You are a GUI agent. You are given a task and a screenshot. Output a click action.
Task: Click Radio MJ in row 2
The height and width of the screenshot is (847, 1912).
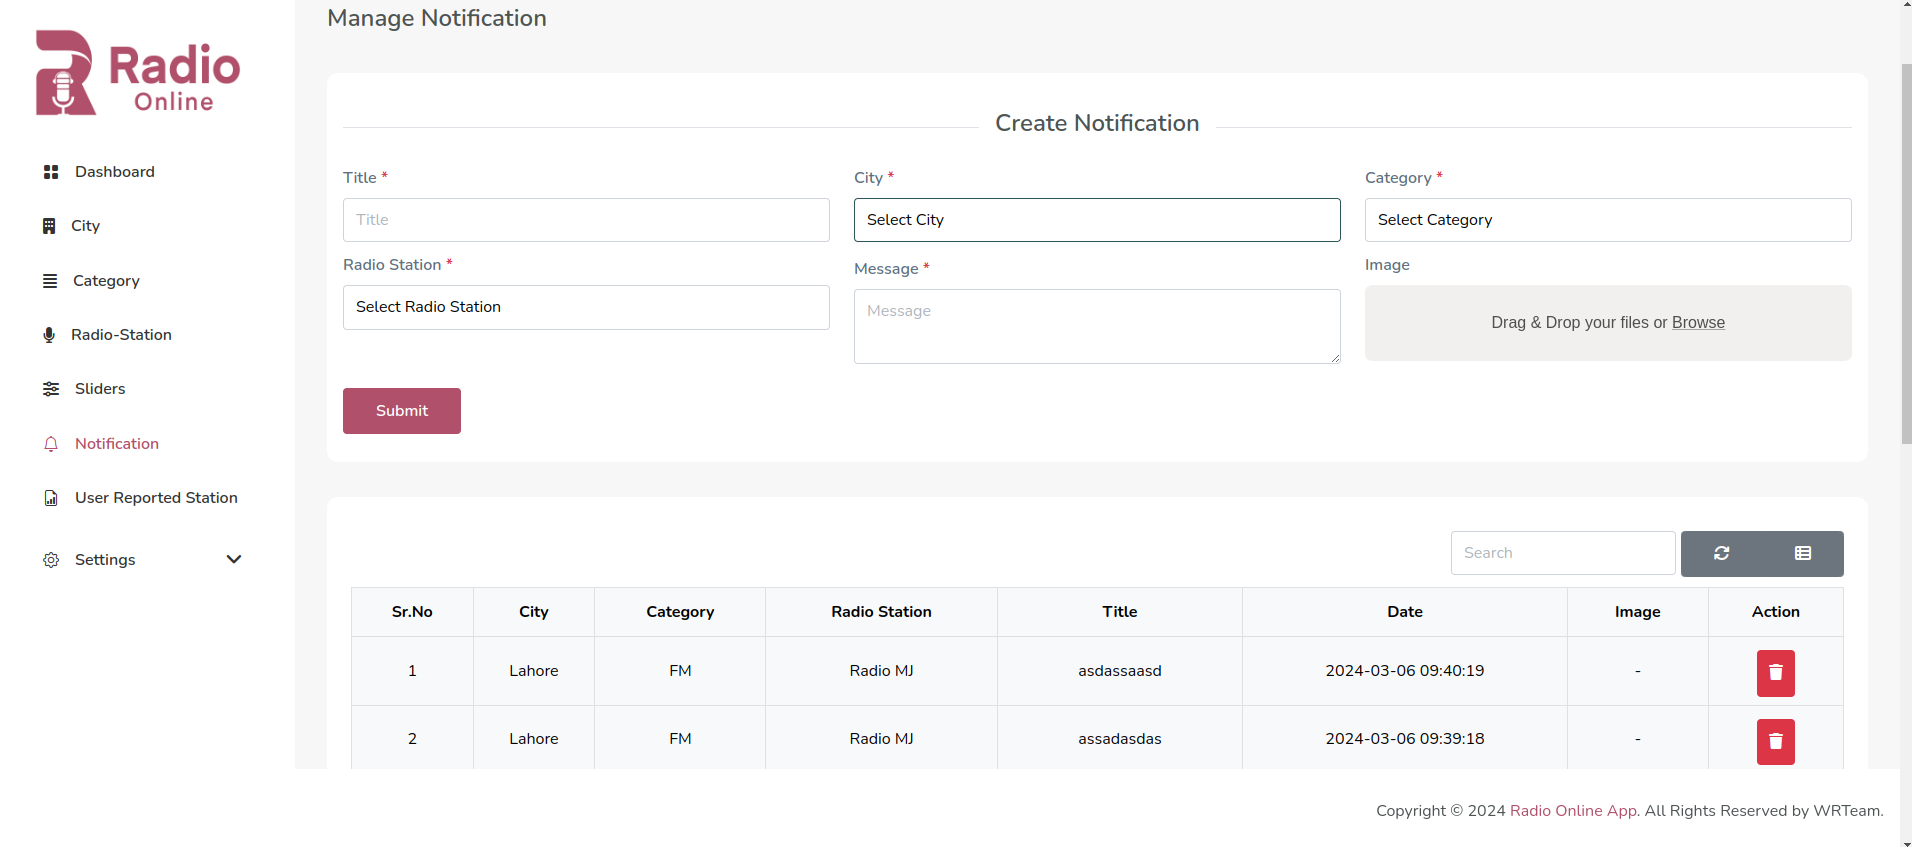[x=881, y=739]
